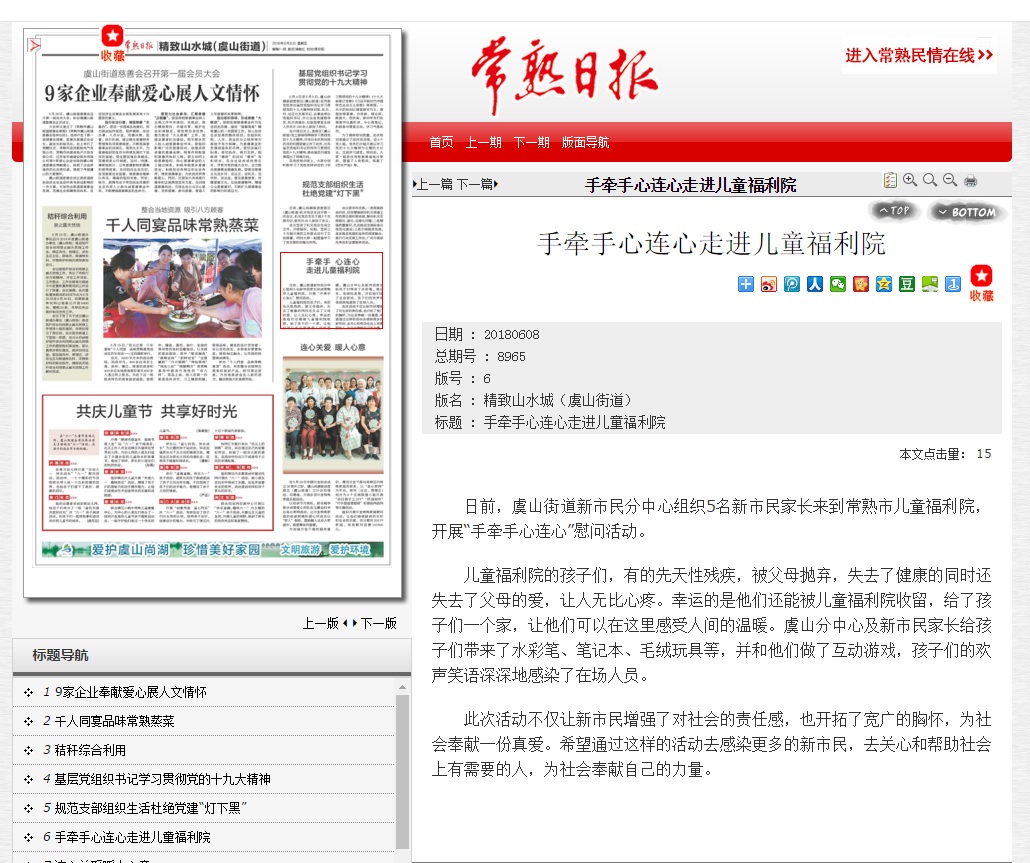1030x863 pixels.
Task: Go to next page via 下一版
Action: (378, 623)
